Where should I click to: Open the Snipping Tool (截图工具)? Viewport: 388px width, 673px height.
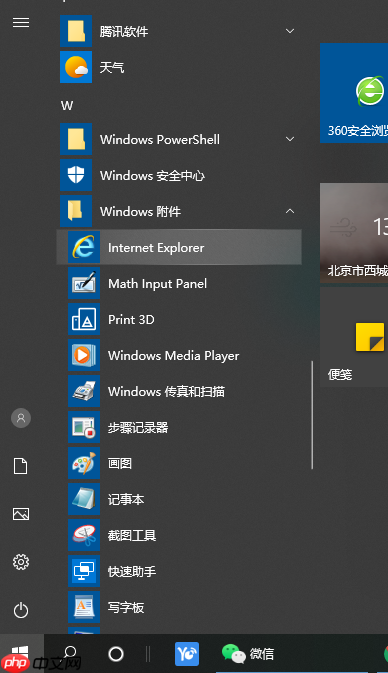pos(179,536)
